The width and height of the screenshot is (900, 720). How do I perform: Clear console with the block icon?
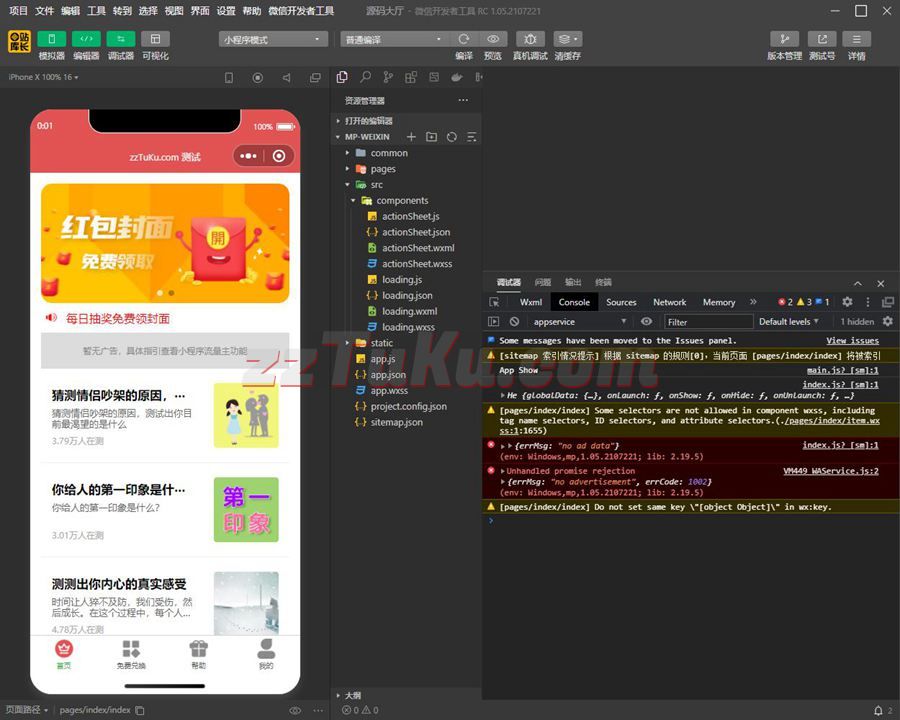(x=514, y=322)
